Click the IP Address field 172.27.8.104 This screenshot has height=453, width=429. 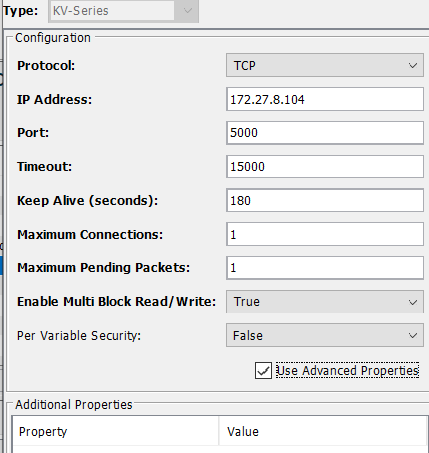[325, 99]
